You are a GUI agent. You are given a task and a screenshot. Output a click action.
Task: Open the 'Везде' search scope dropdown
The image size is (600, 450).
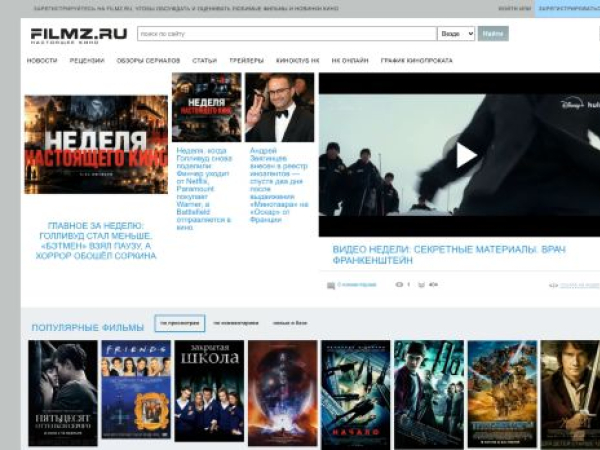click(456, 34)
